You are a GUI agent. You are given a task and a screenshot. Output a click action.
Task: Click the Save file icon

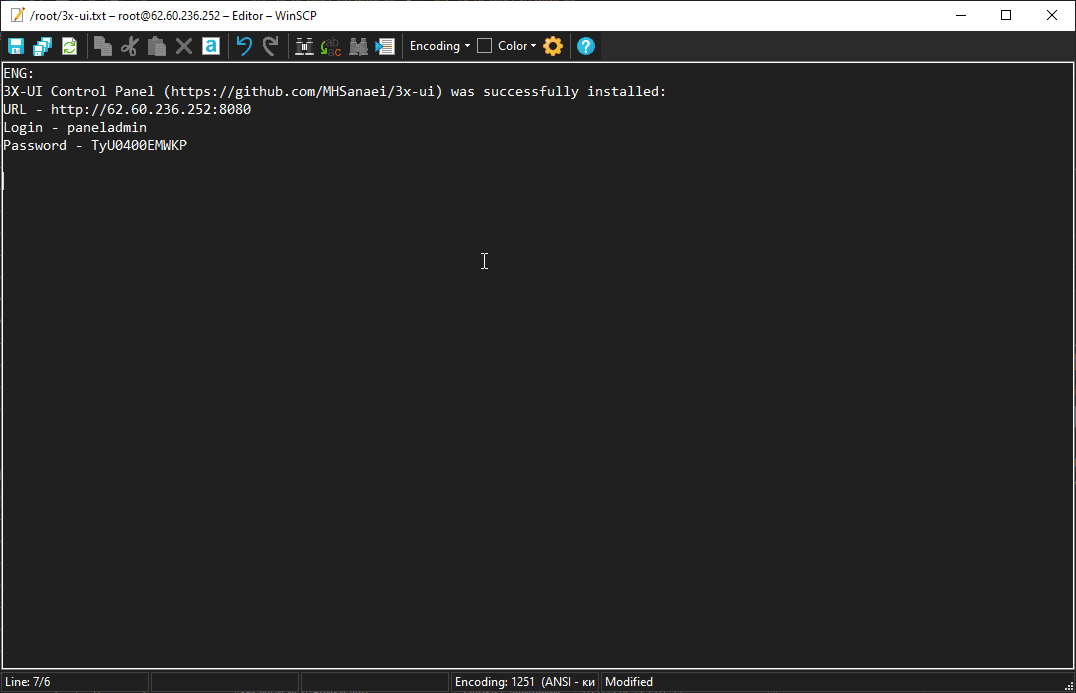(x=16, y=46)
